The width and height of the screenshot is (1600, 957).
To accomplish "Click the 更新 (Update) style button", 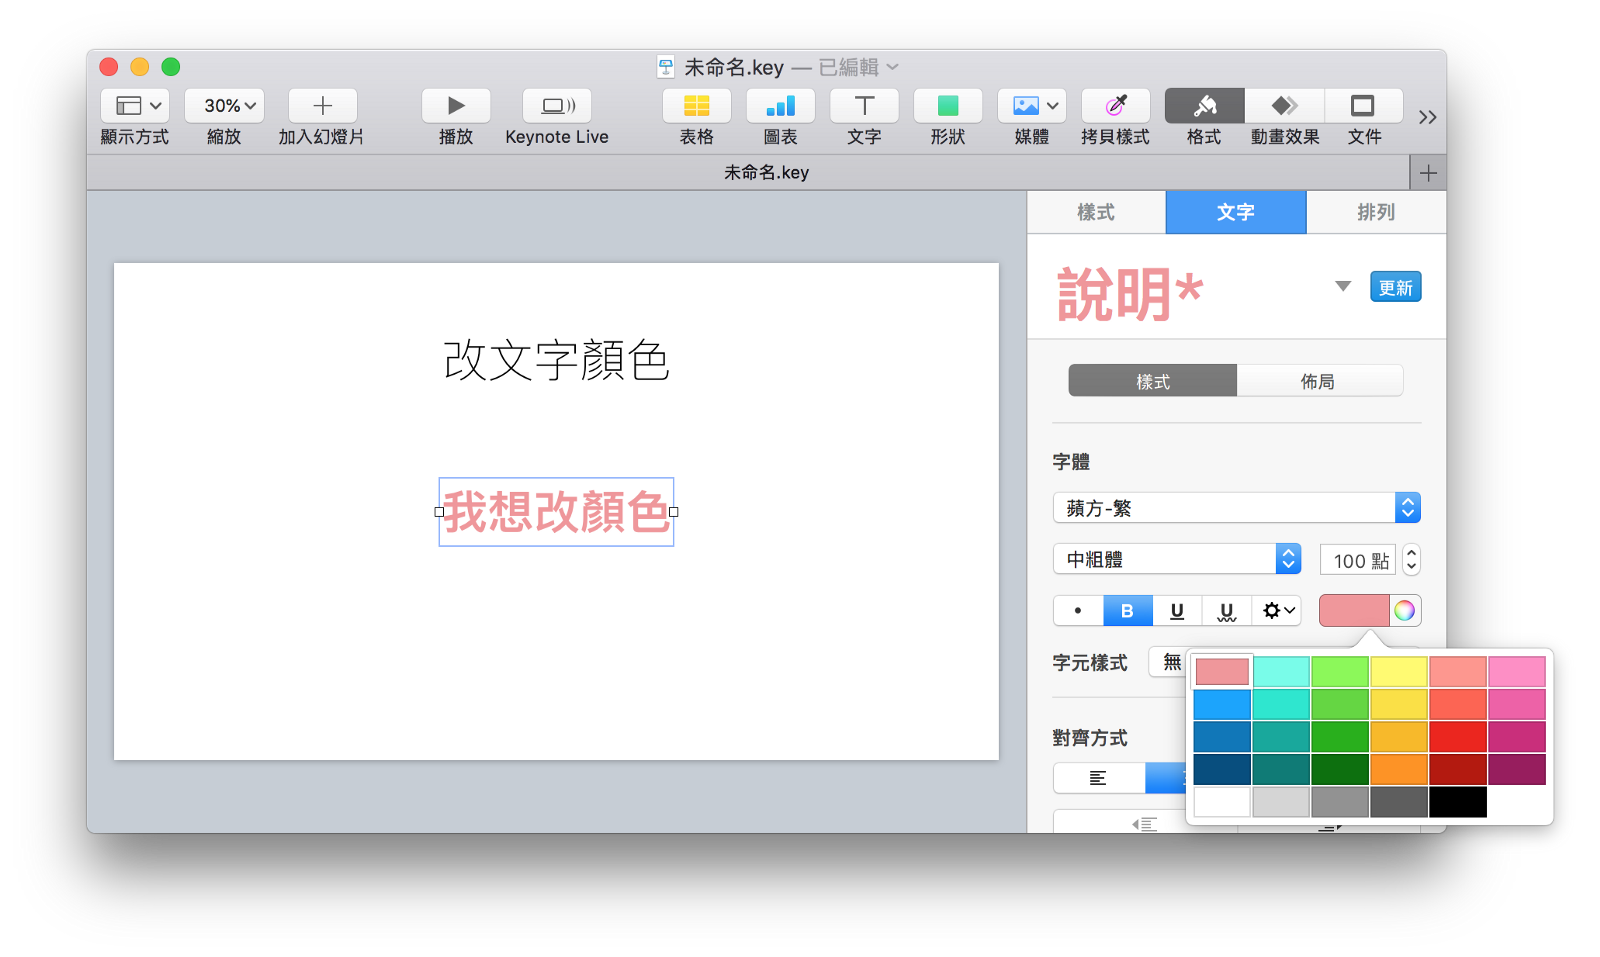I will click(1395, 287).
